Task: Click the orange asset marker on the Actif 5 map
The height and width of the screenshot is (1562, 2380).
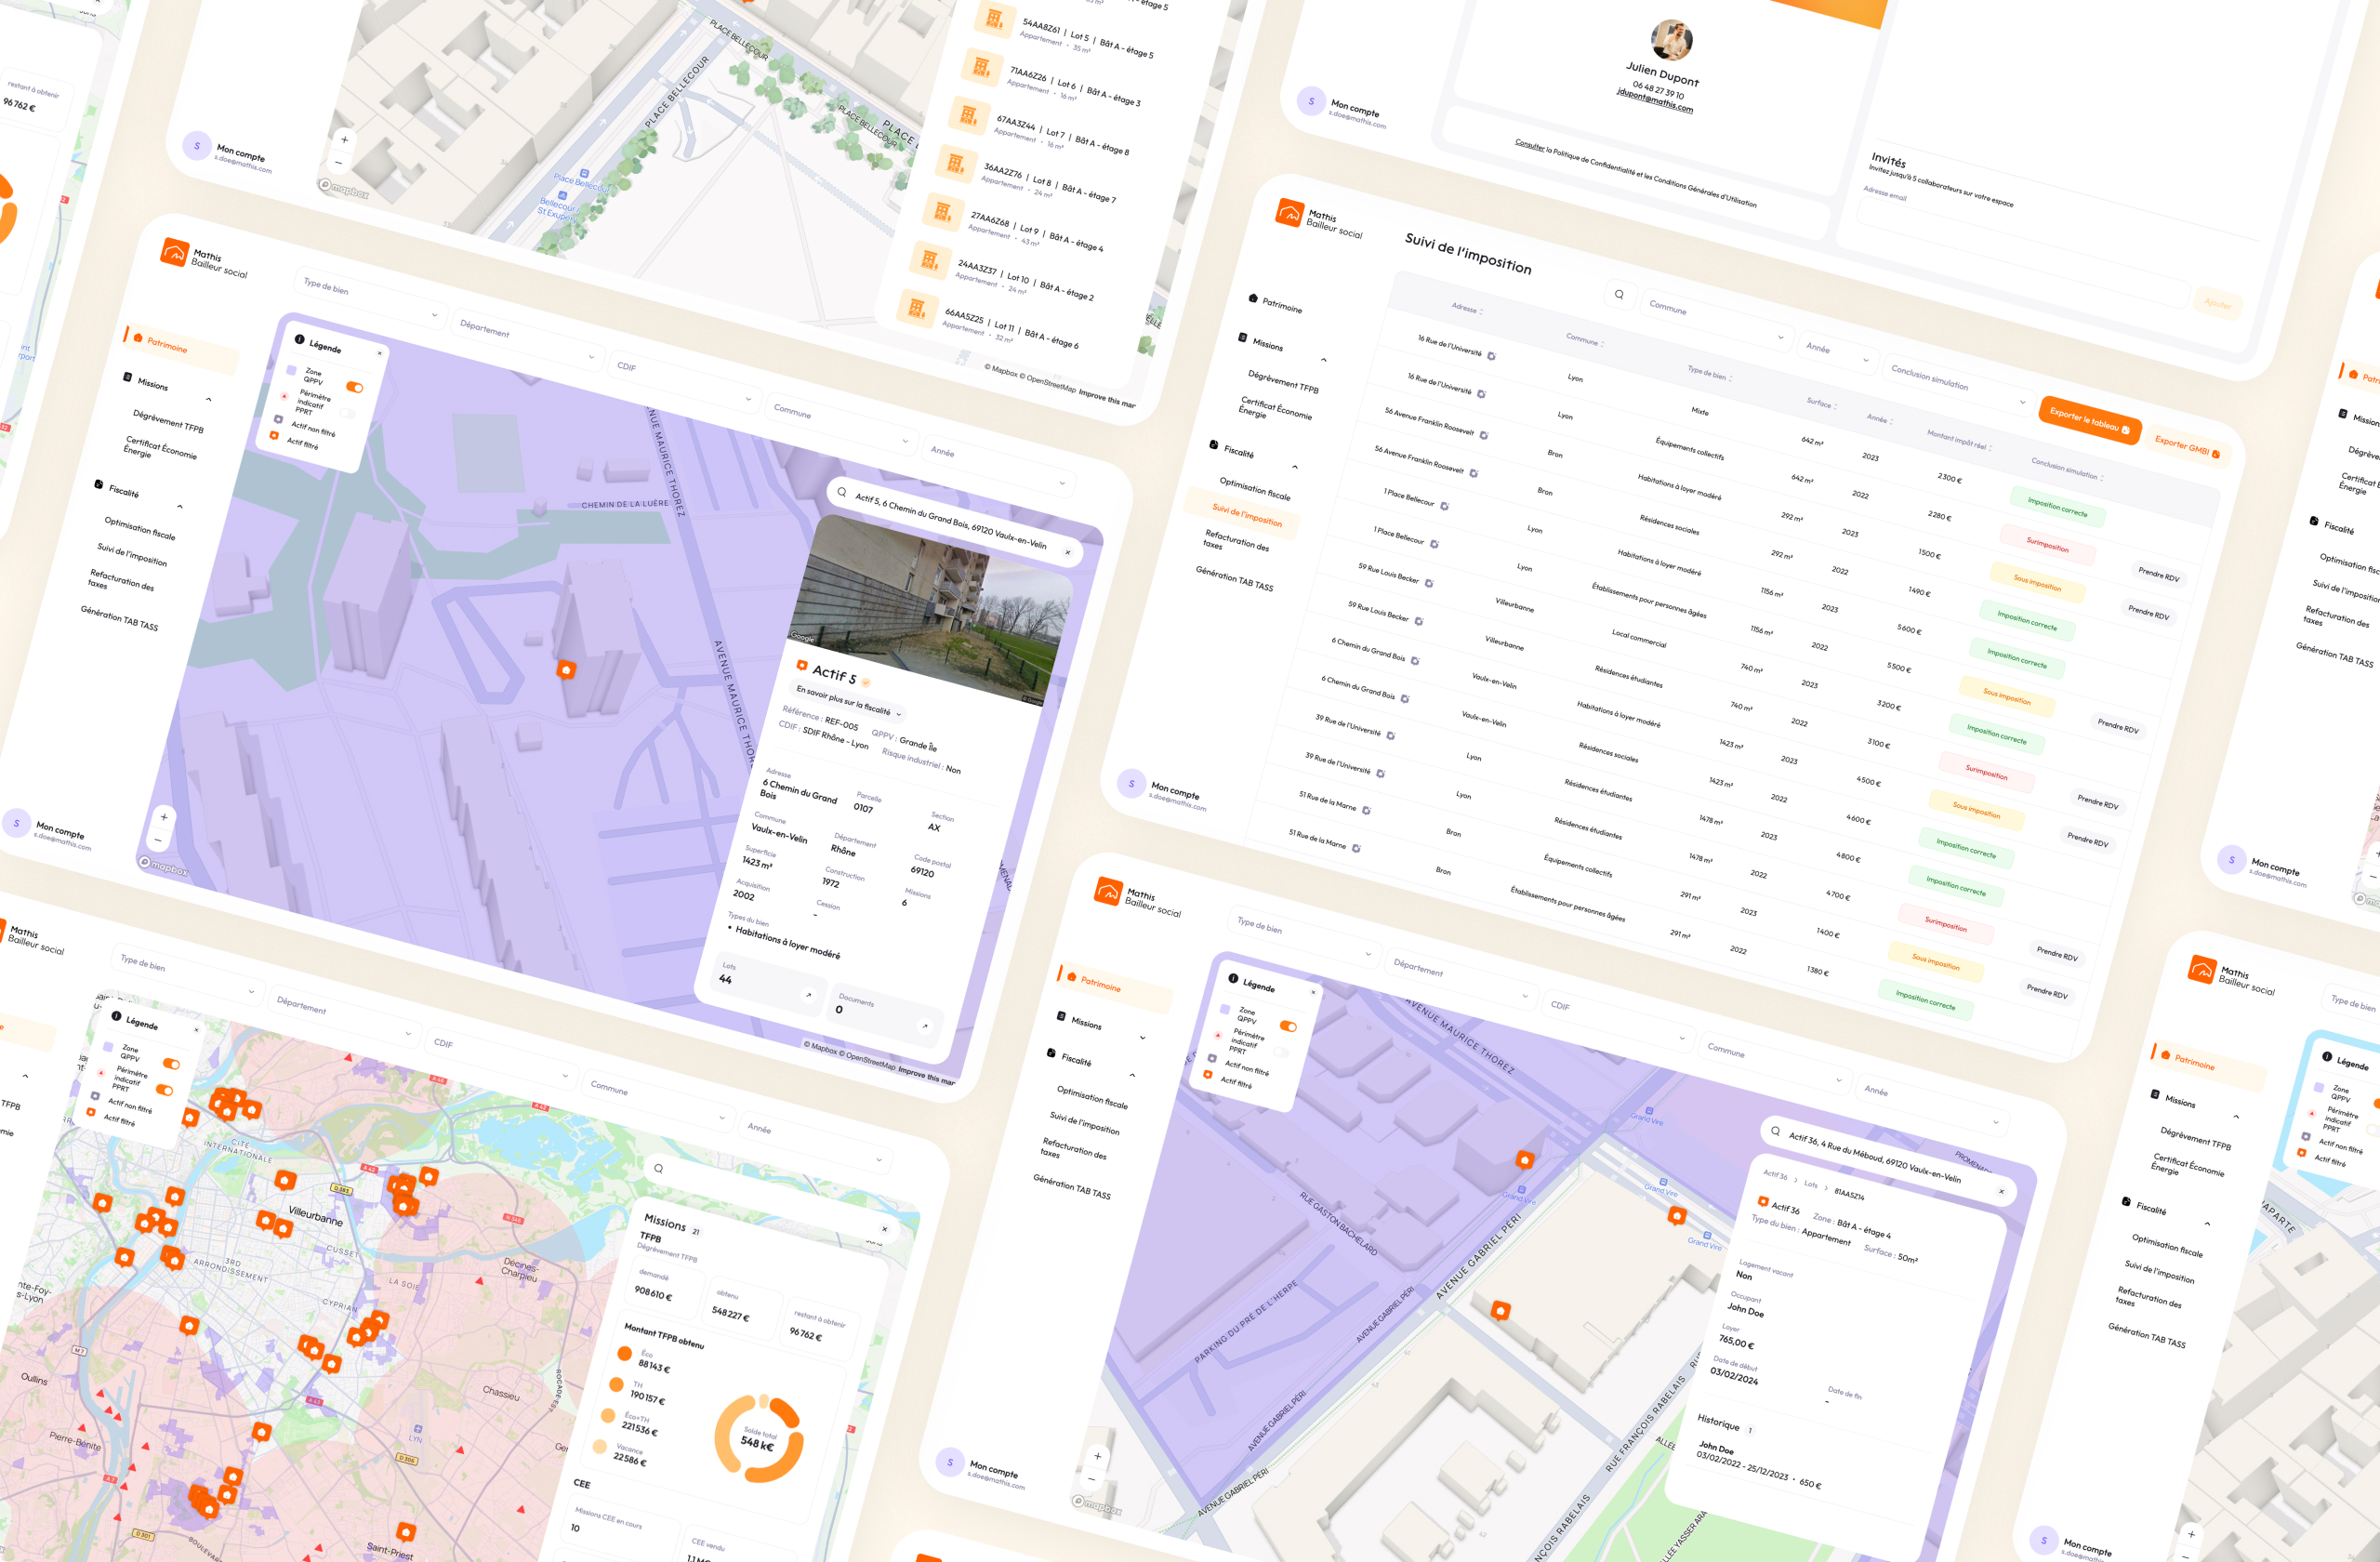Action: [x=566, y=669]
